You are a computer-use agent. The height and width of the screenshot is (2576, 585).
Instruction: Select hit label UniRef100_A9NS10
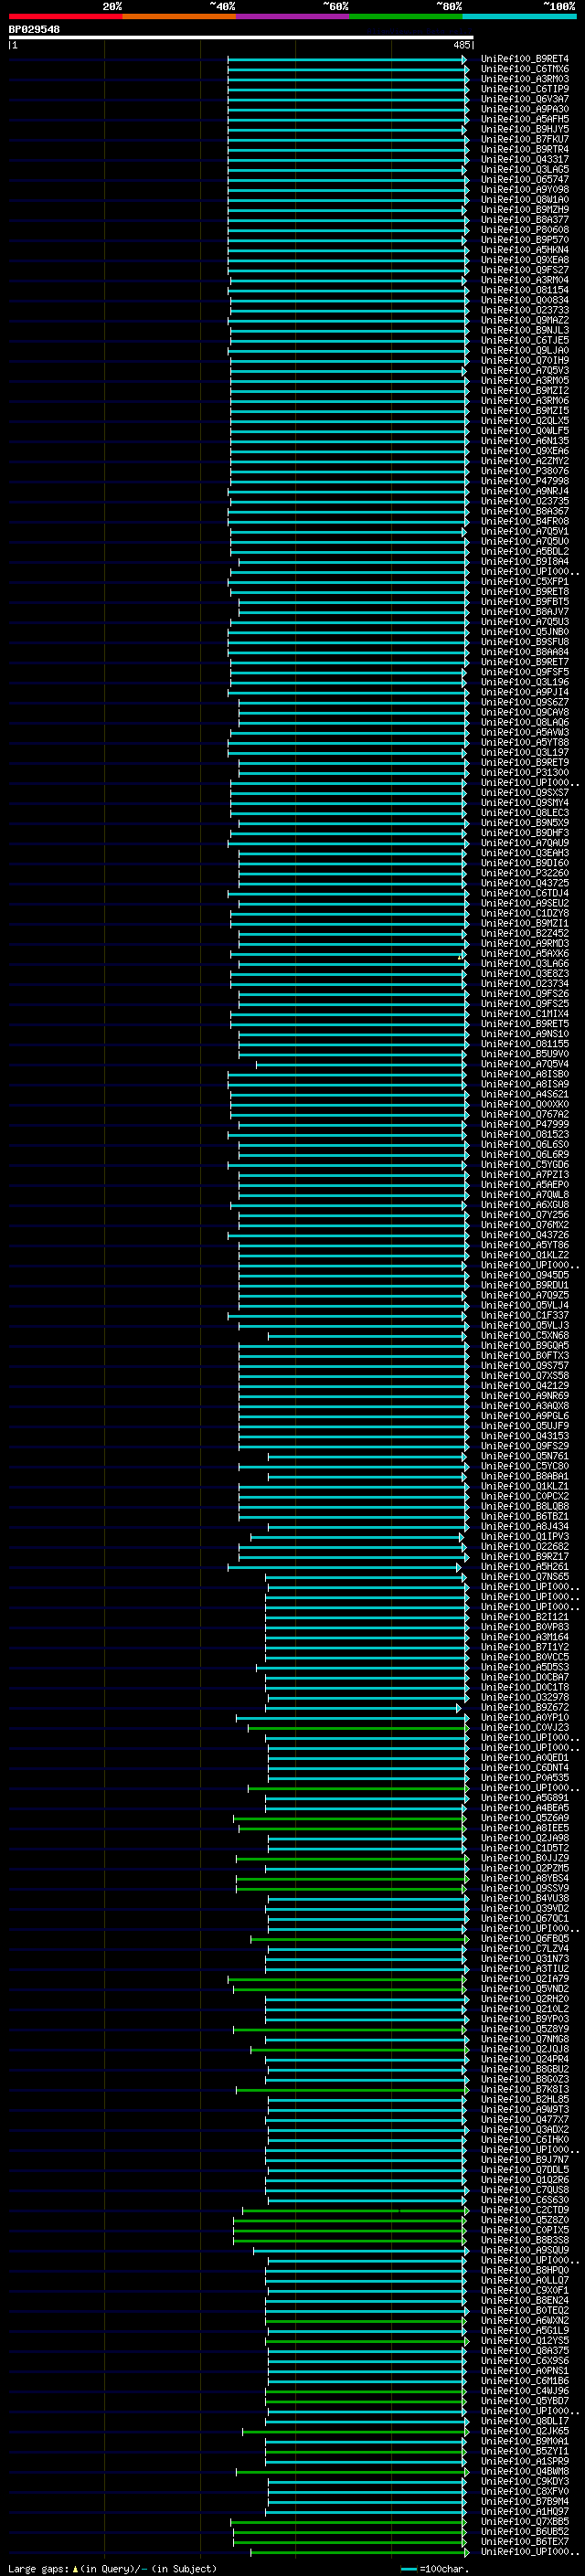click(525, 1034)
